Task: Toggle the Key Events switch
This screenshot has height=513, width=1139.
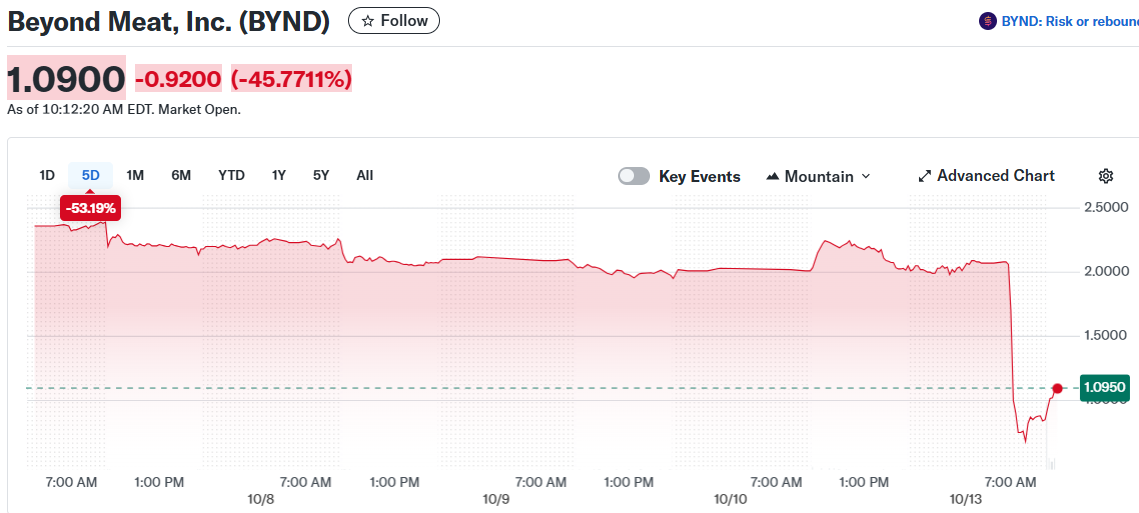Action: tap(634, 176)
